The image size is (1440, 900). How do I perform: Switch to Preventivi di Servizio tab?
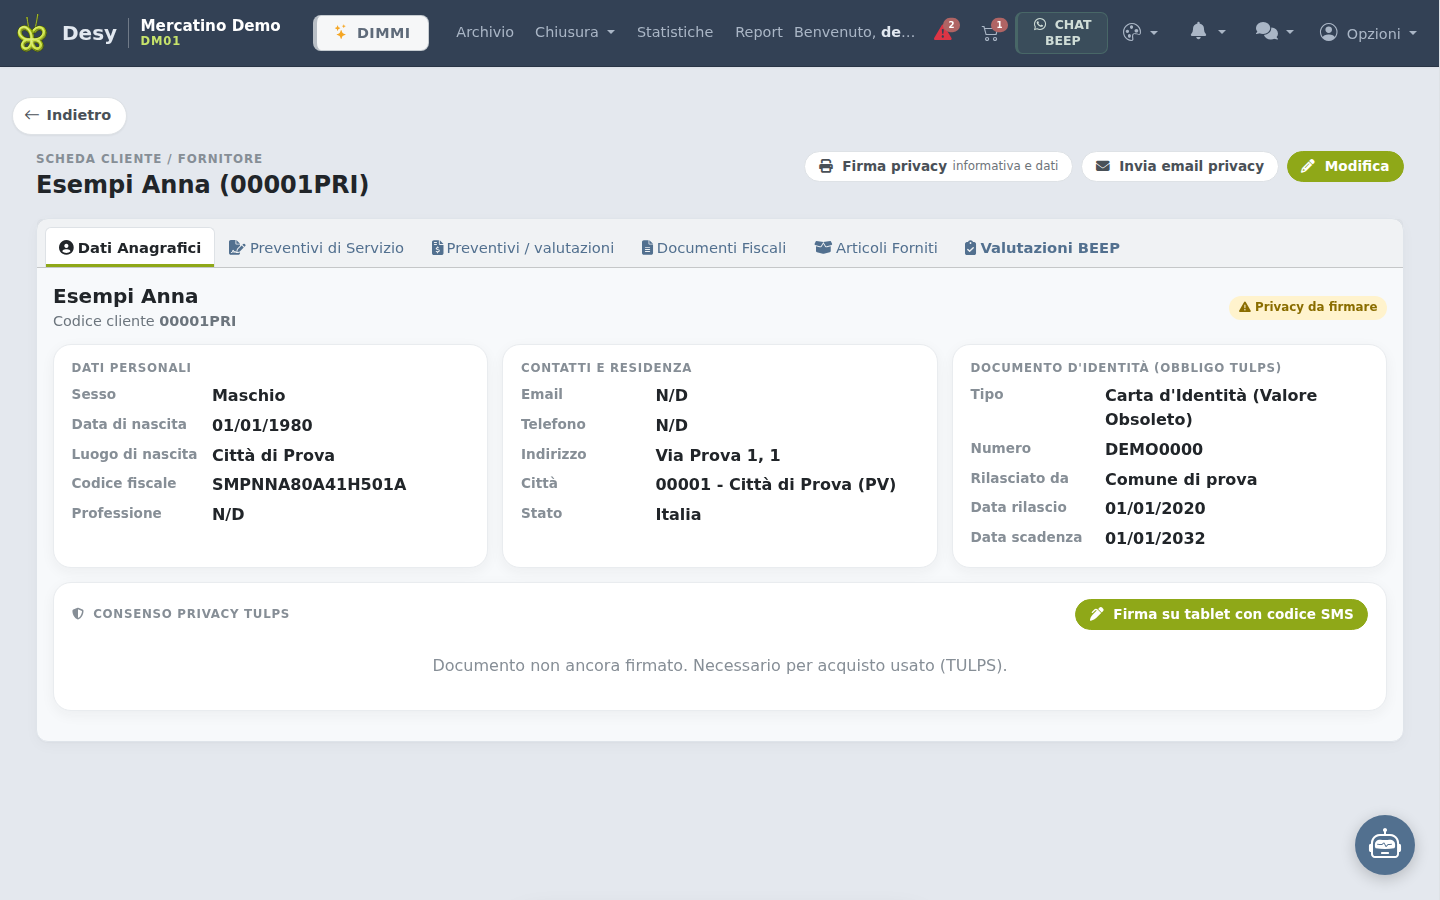(x=316, y=248)
